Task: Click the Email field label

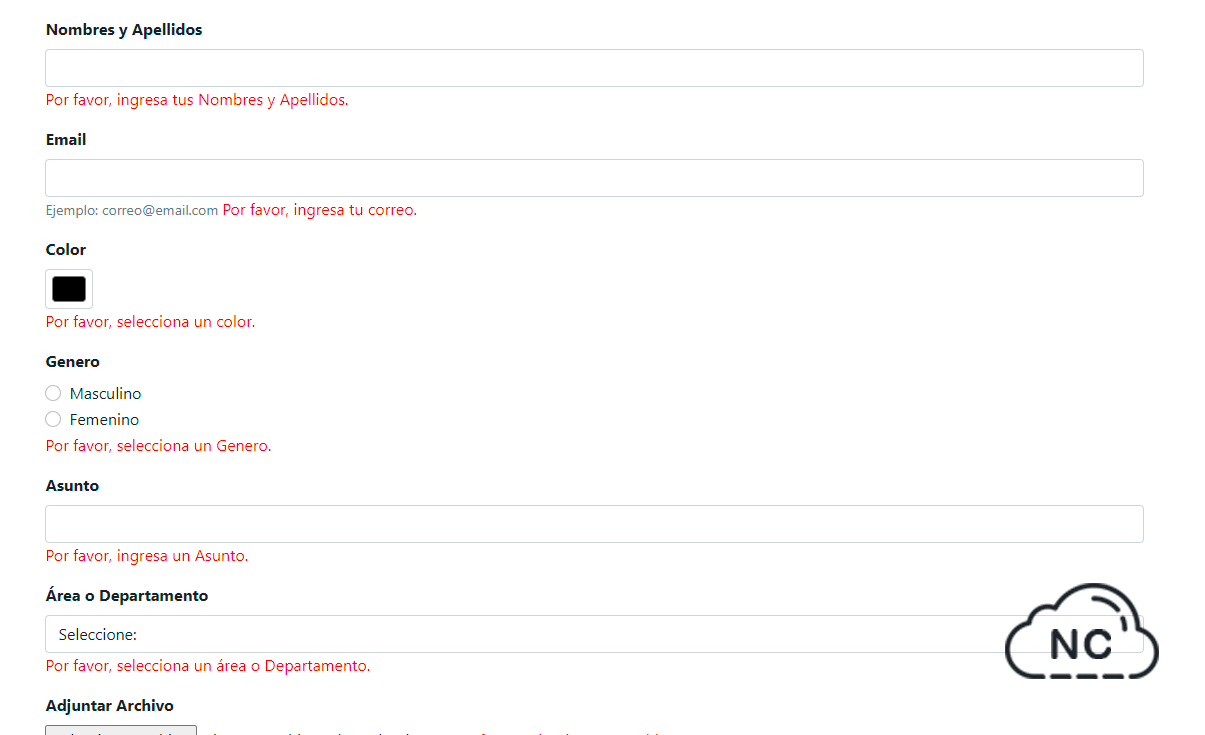Action: tap(65, 139)
